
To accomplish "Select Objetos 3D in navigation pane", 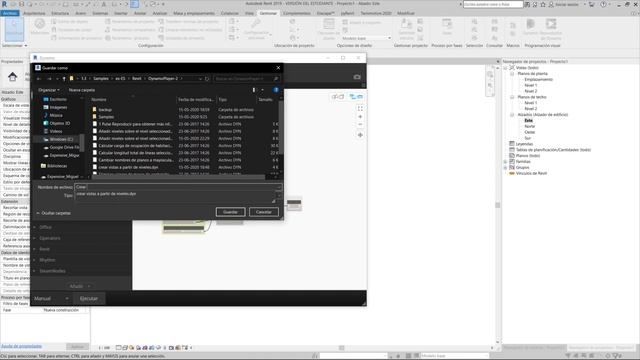I will [60, 123].
